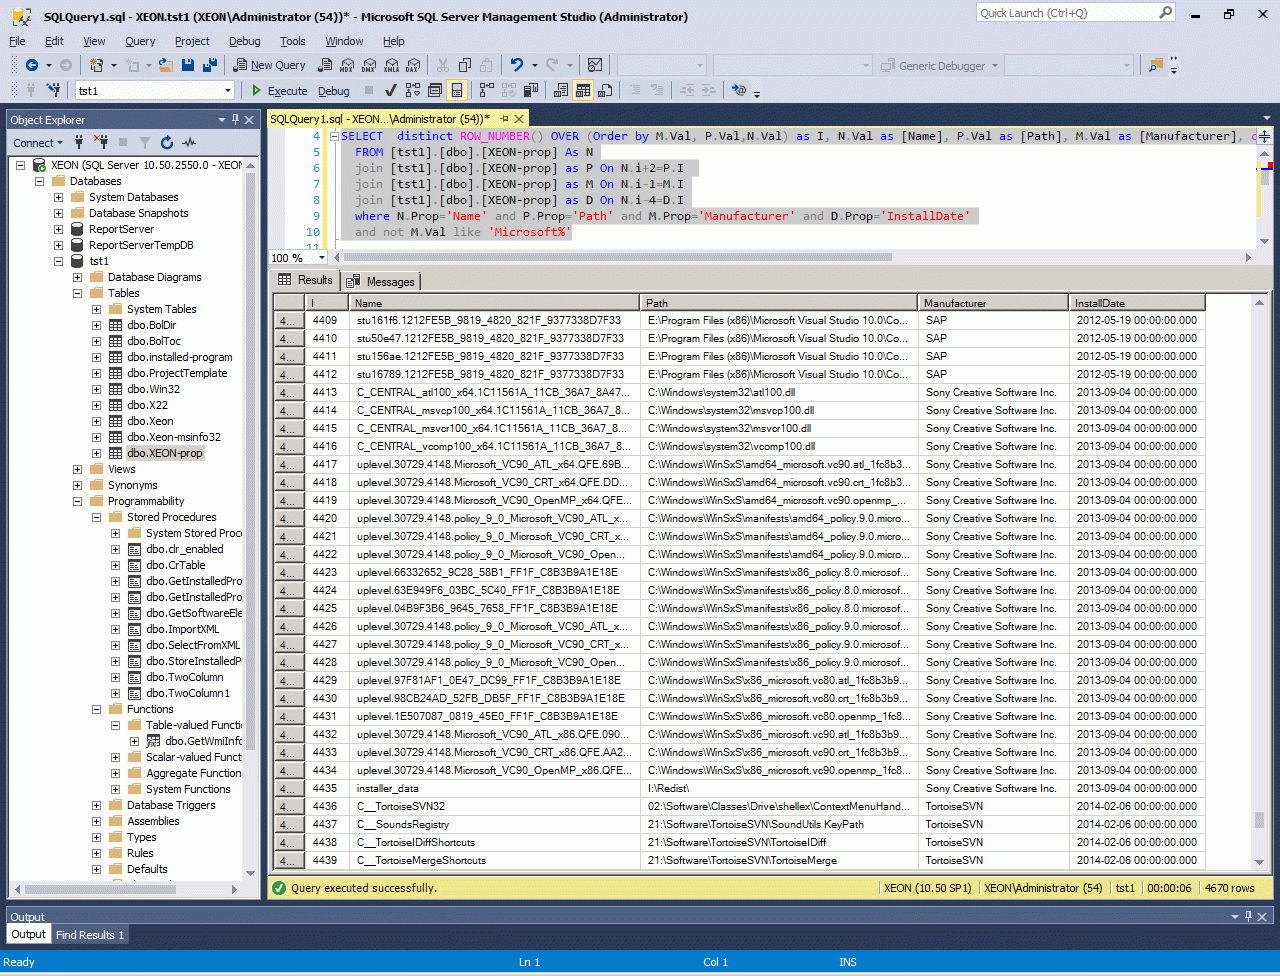Click the New Project icon
1280x976 pixels.
(x=97, y=65)
